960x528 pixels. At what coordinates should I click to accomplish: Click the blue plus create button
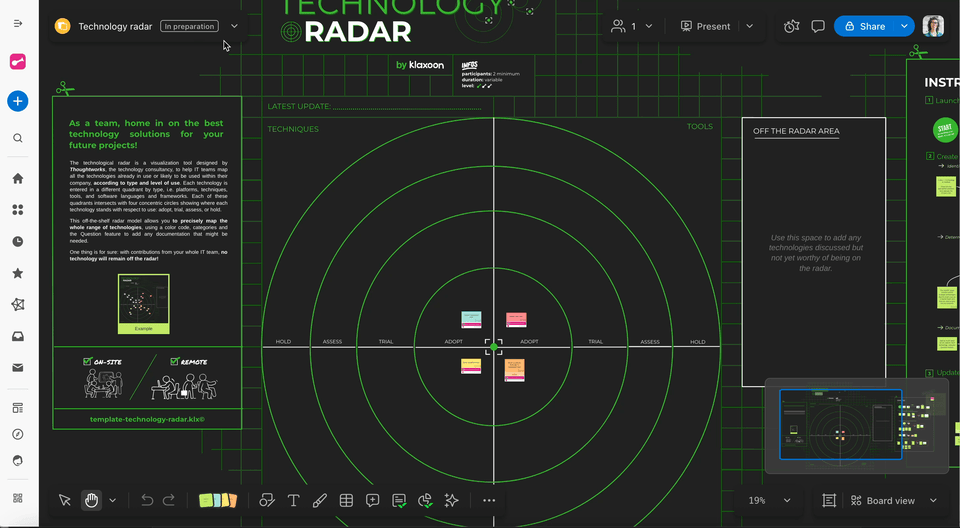(x=18, y=101)
